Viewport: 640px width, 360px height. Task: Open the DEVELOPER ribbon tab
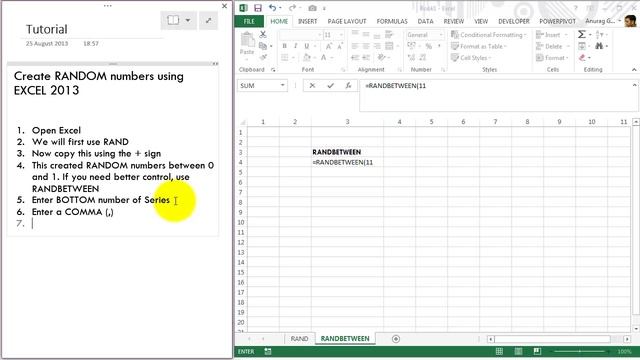[x=513, y=21]
